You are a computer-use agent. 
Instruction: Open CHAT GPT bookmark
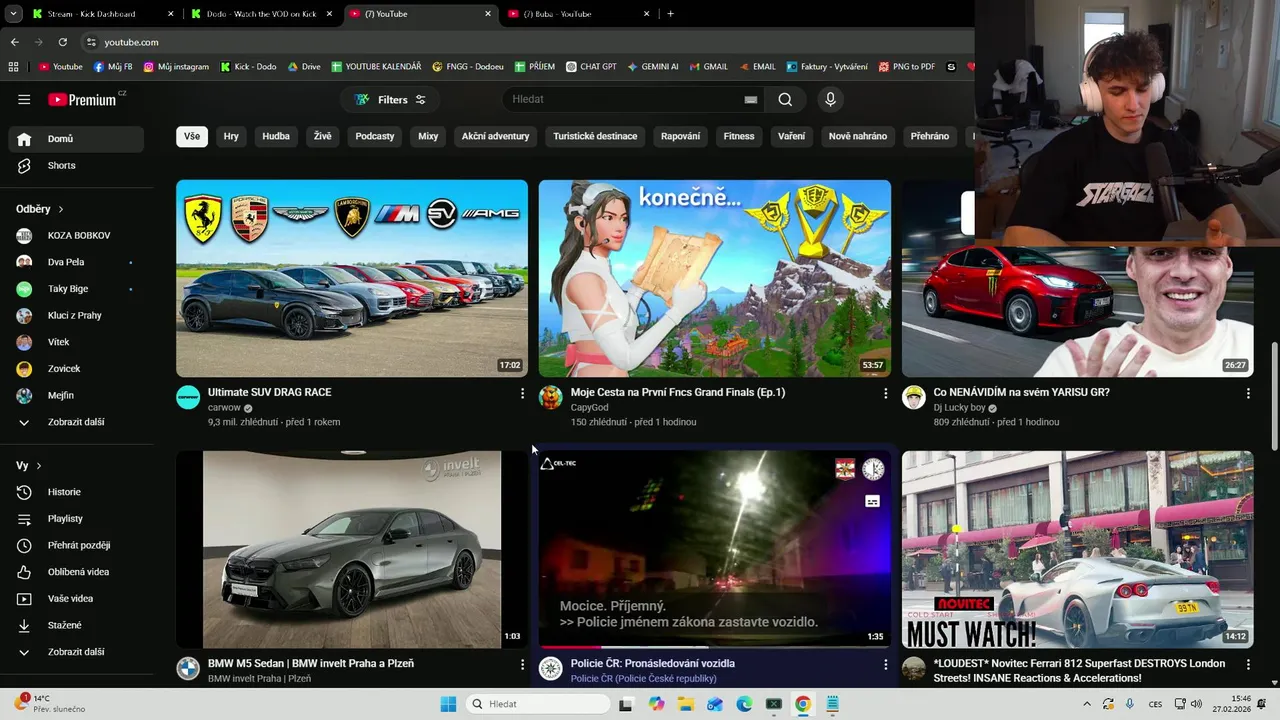click(591, 67)
